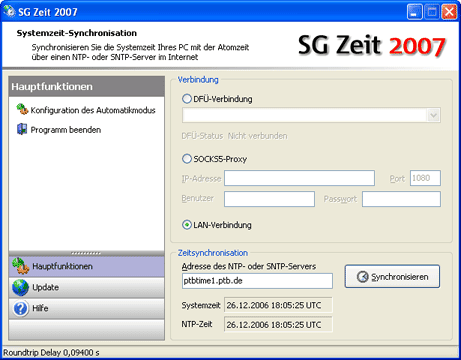Viewport: 461px width, 360px height.
Task: Open the DFÜ connection dropdown arrow
Action: 433,115
